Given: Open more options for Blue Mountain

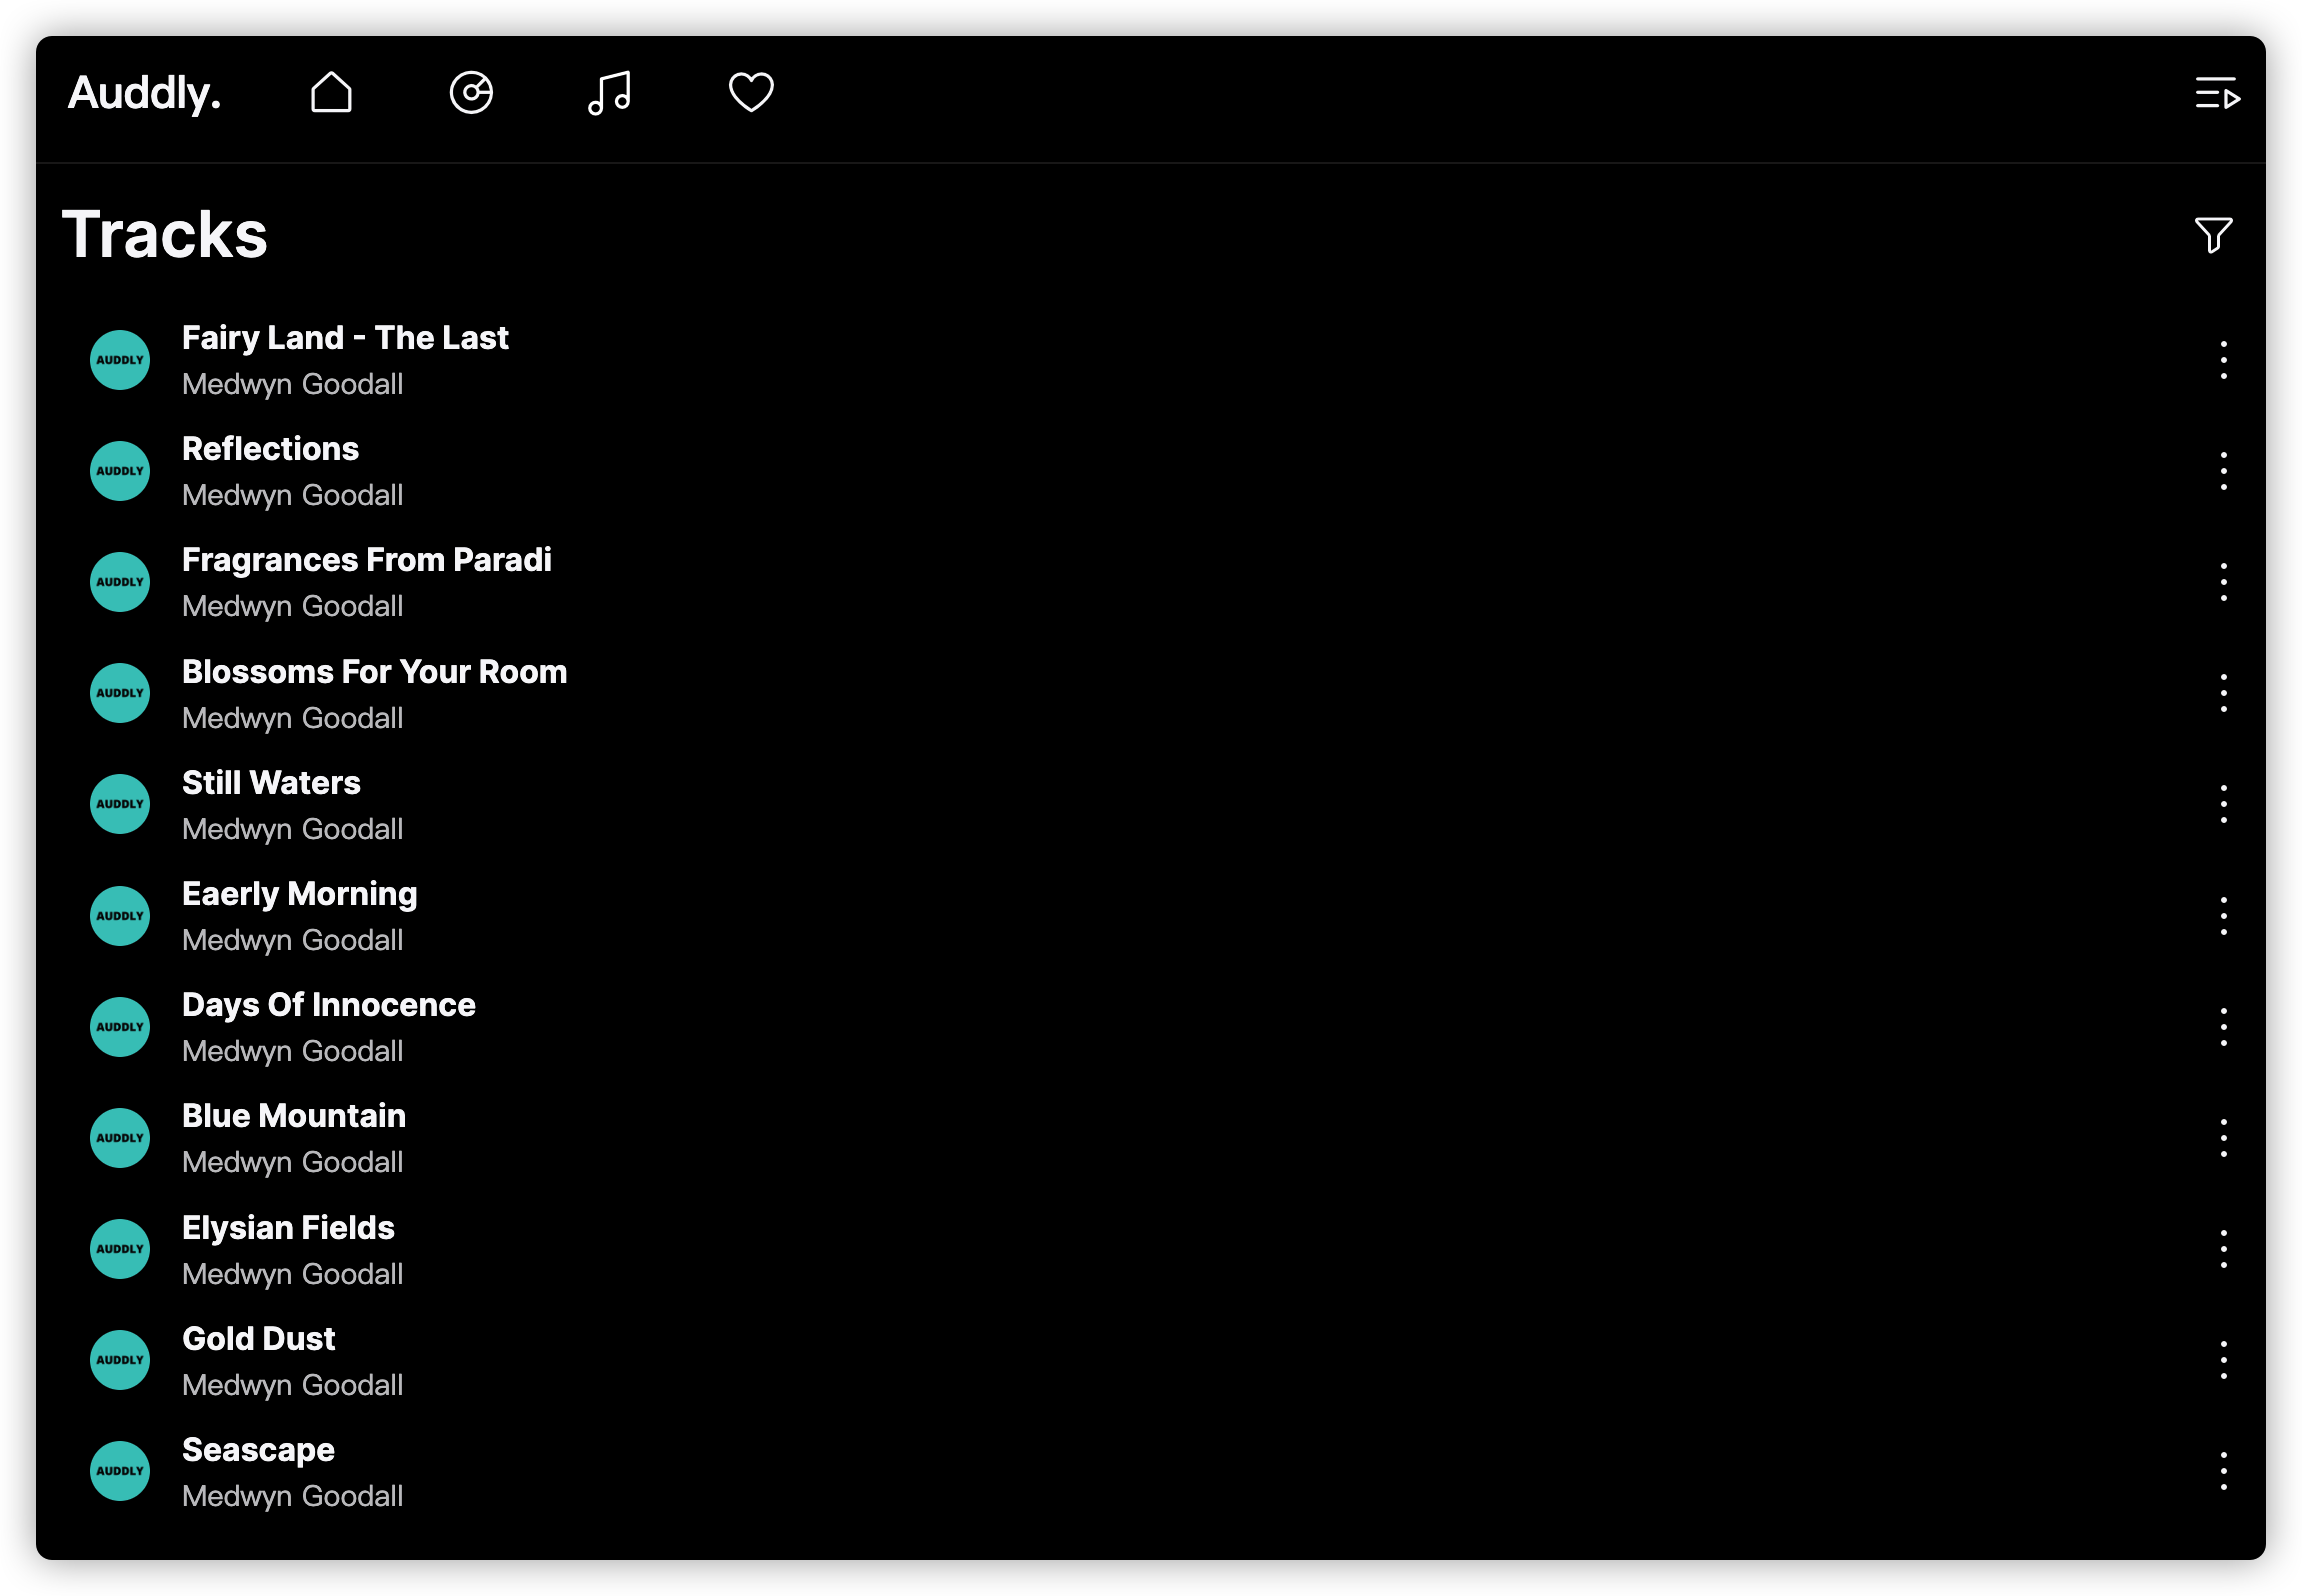Looking at the screenshot, I should point(2223,1138).
